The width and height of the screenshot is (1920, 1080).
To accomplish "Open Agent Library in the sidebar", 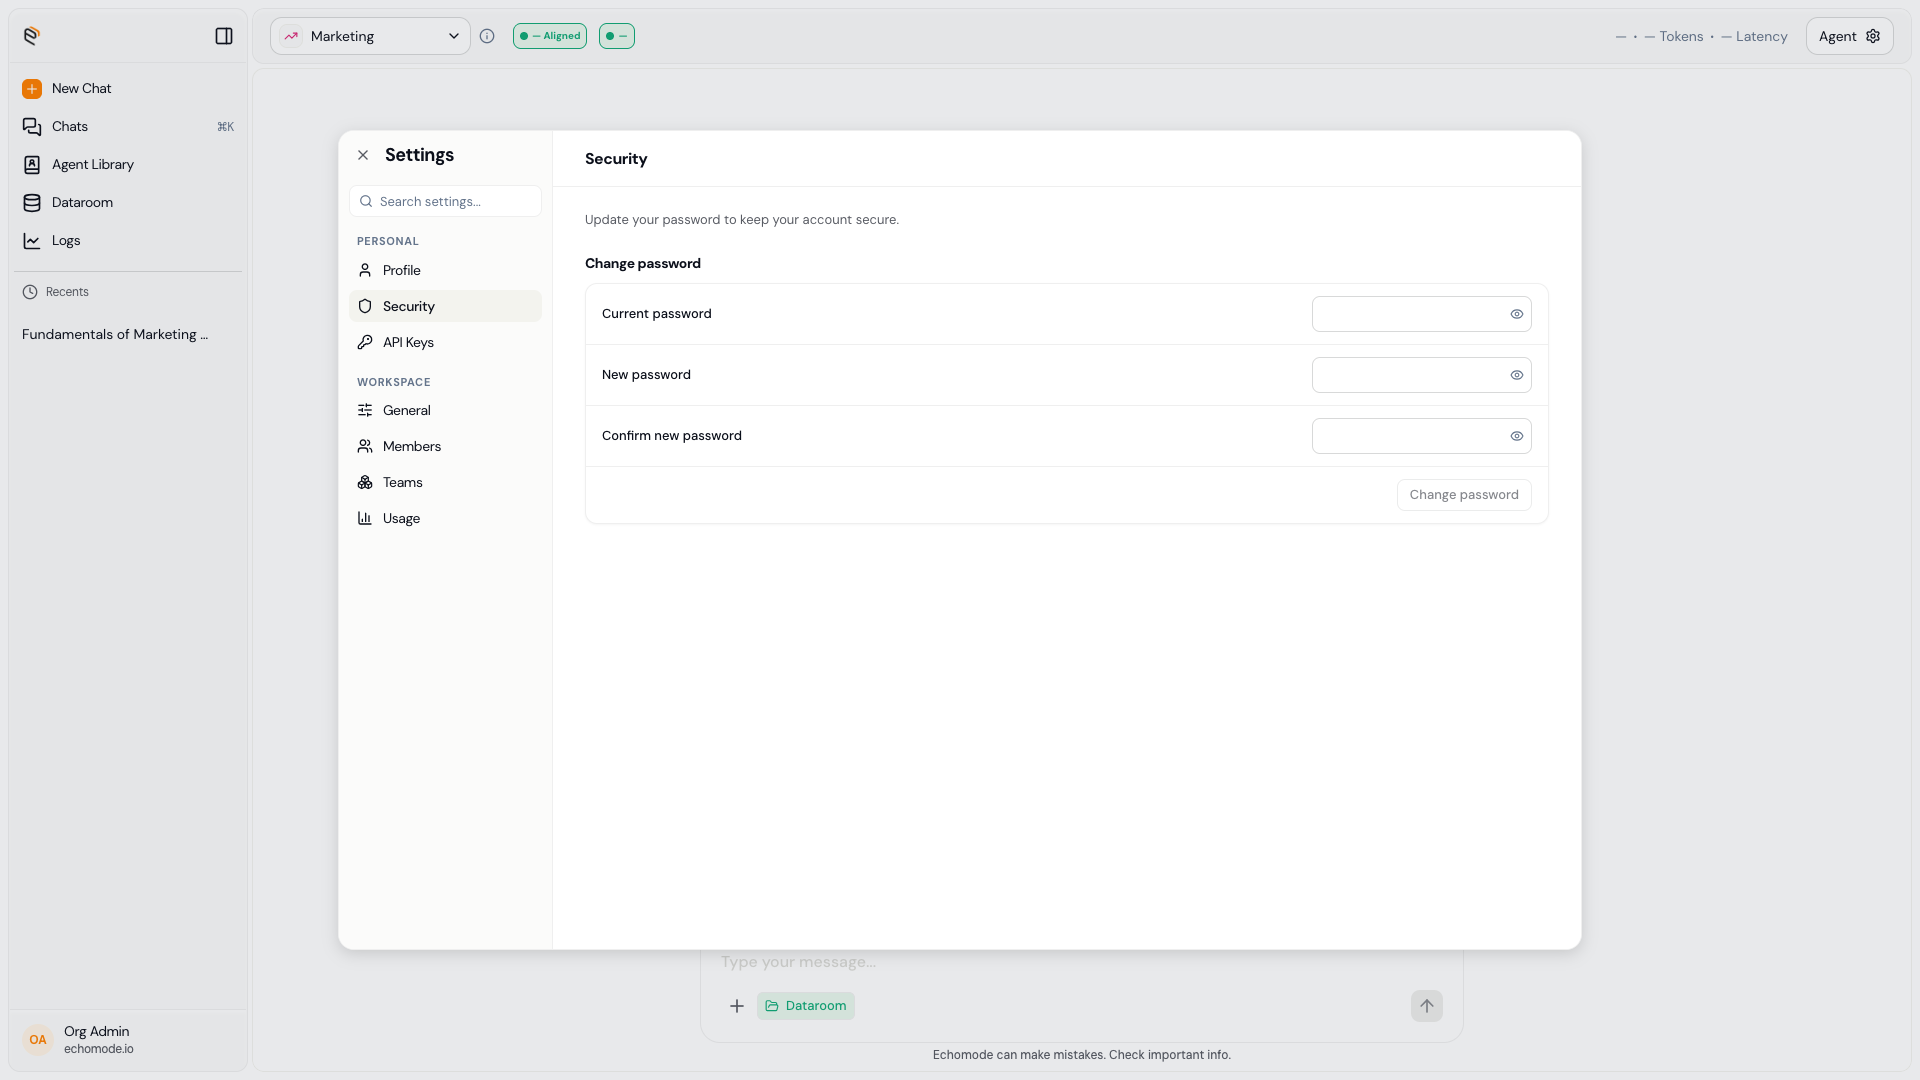I will (128, 165).
